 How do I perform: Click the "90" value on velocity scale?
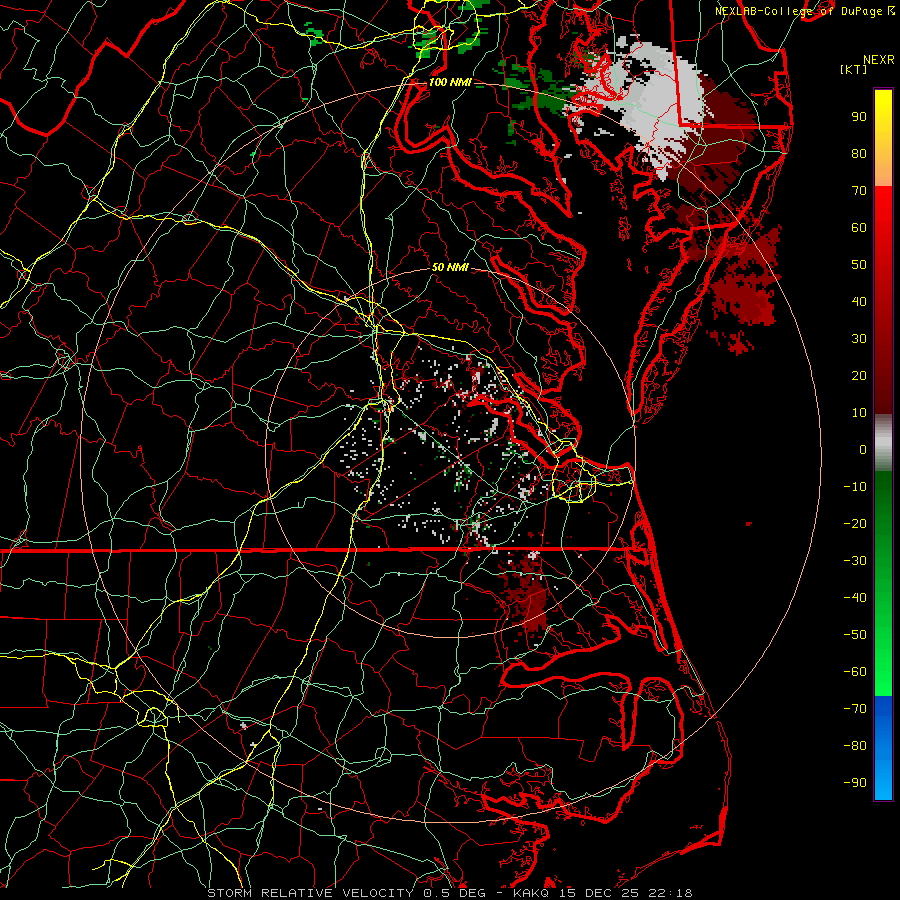click(859, 117)
